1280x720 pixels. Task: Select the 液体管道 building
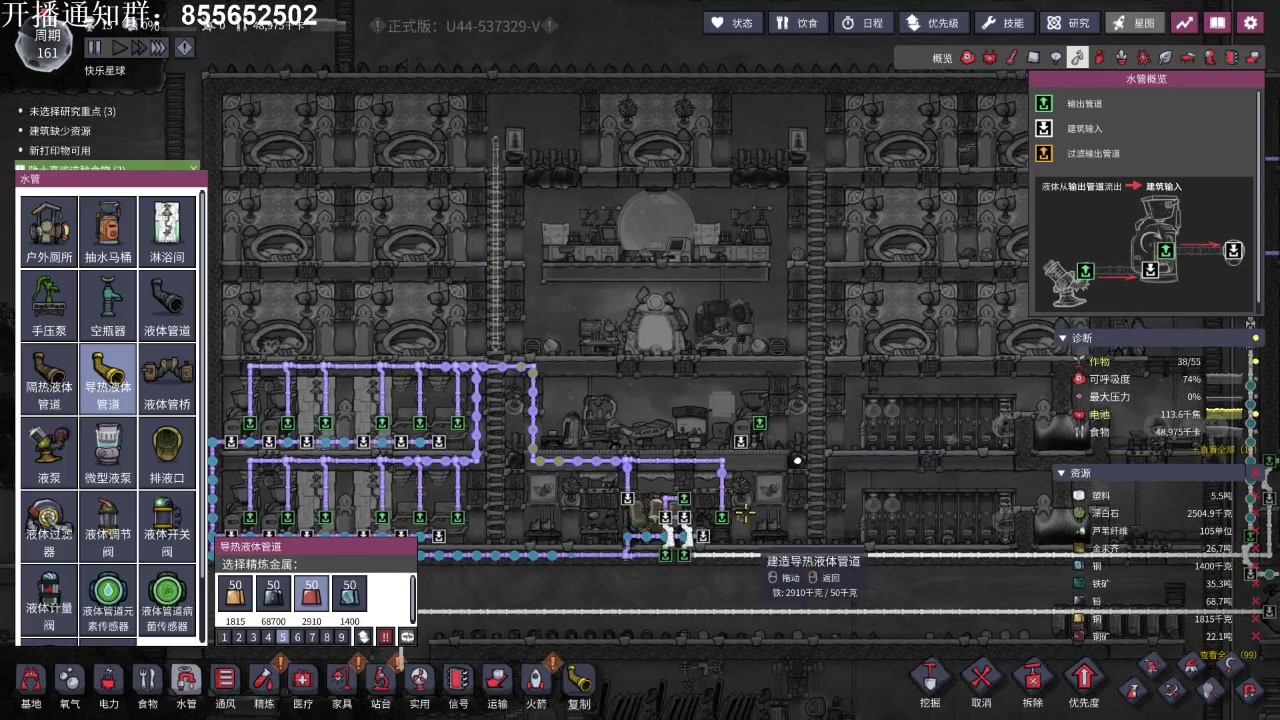pyautogui.click(x=167, y=305)
